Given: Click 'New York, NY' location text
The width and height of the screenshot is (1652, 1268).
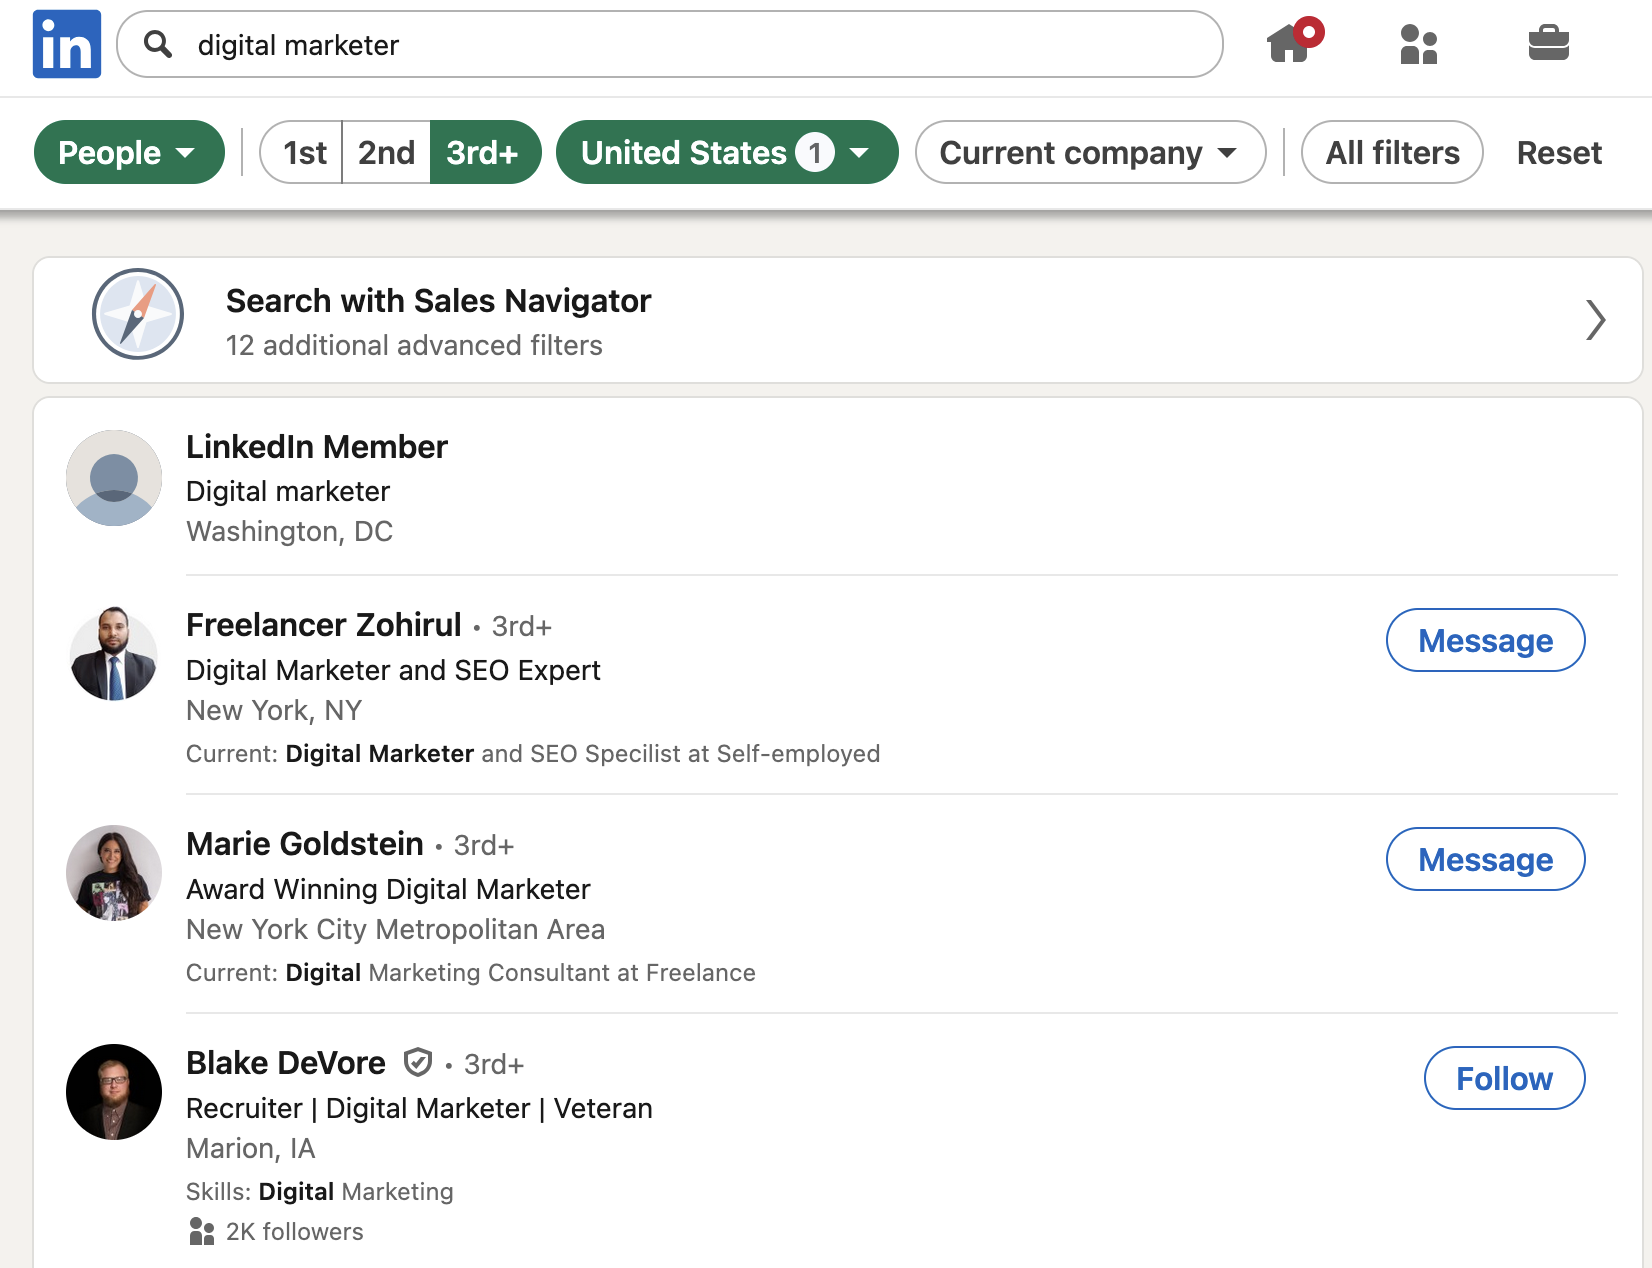Looking at the screenshot, I should [274, 710].
